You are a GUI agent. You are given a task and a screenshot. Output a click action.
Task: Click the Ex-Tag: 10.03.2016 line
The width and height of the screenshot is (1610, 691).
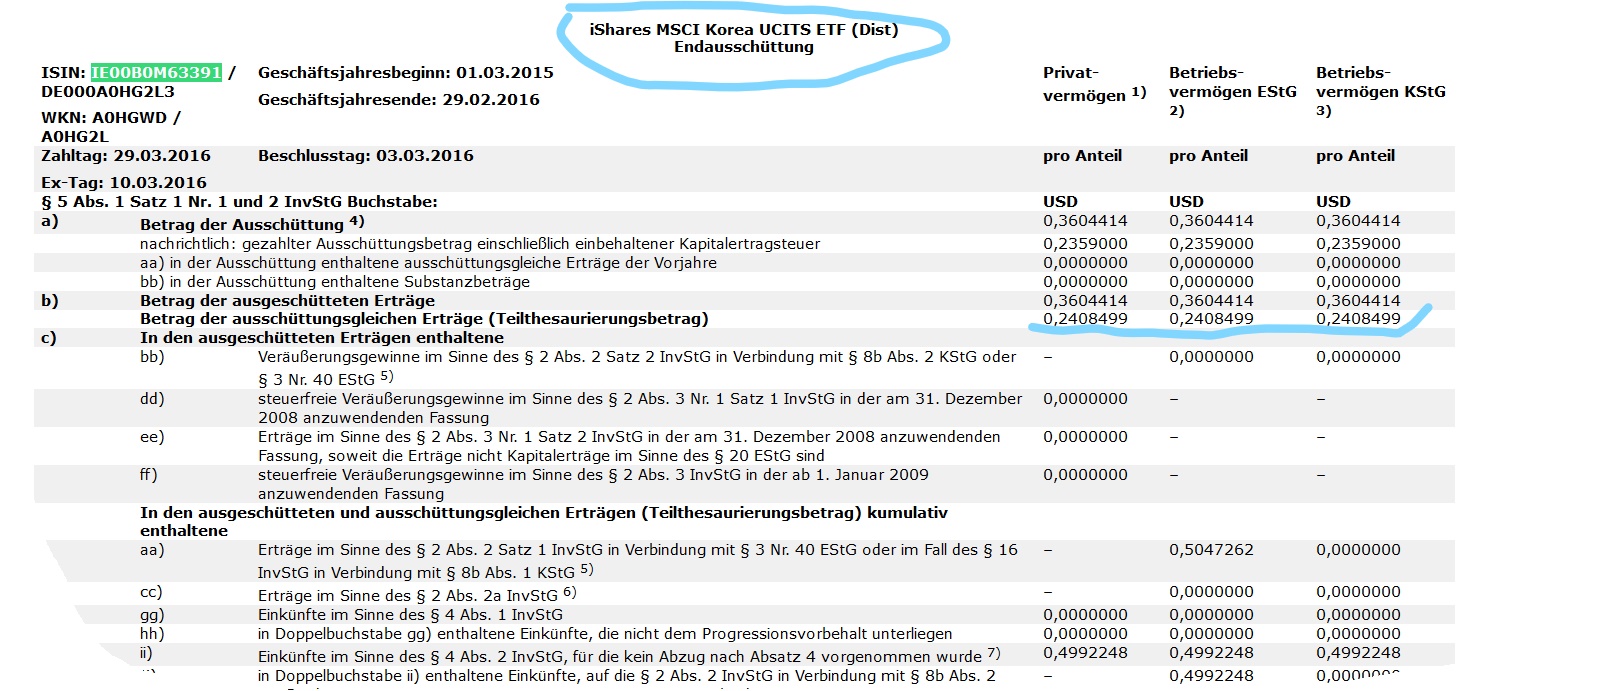pos(124,183)
